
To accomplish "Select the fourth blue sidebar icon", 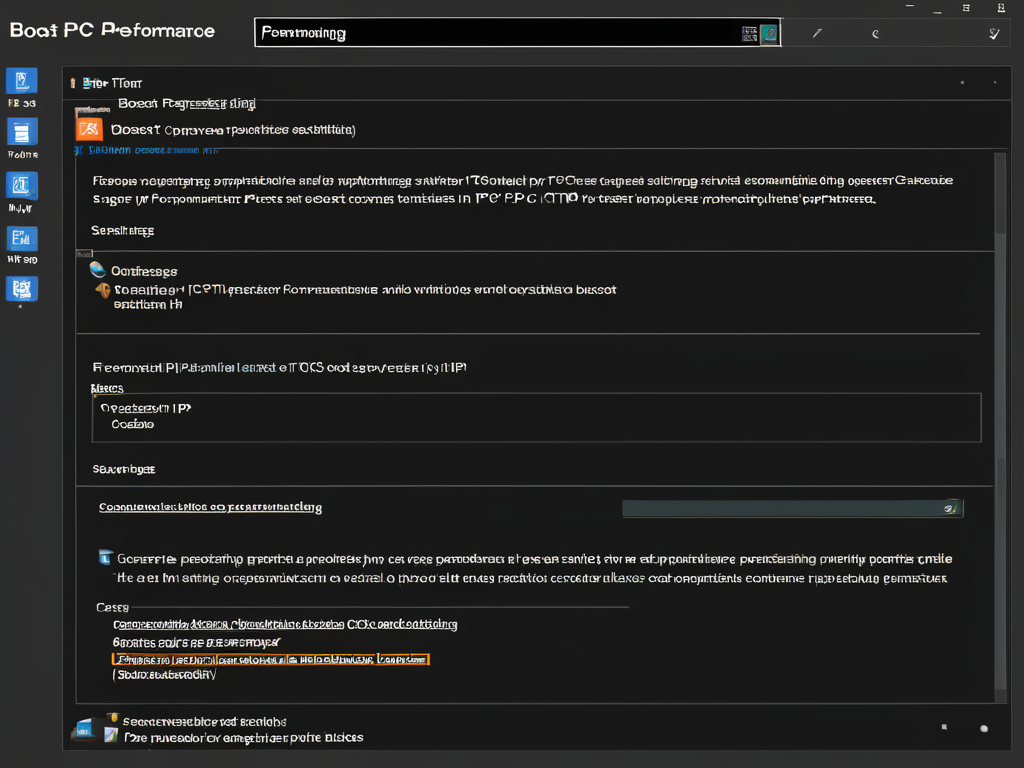I will click(x=21, y=238).
